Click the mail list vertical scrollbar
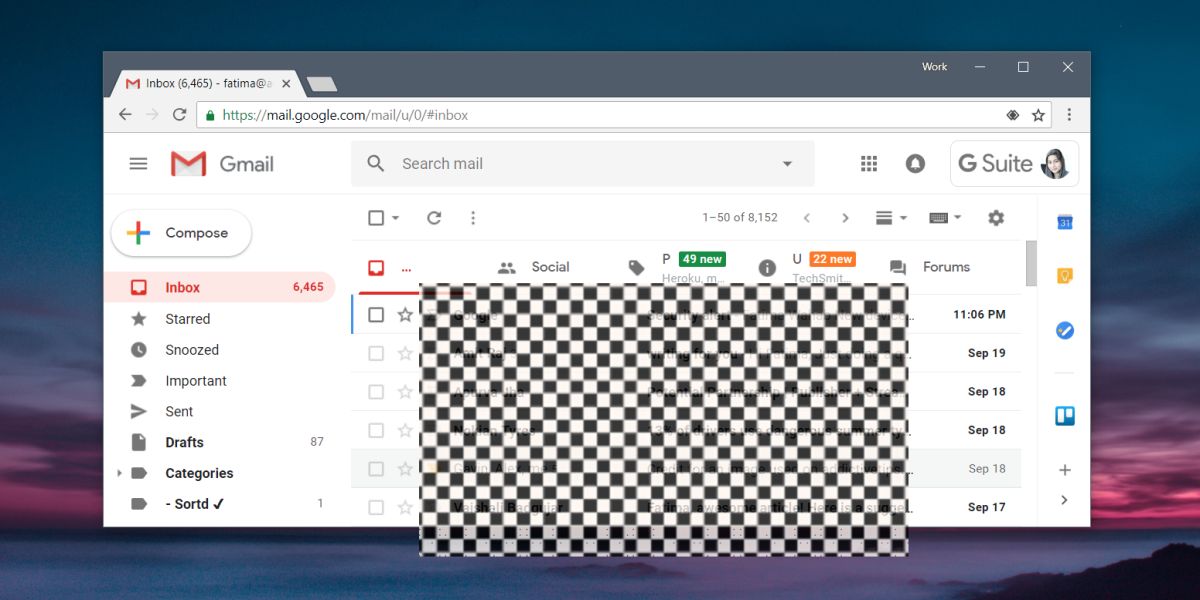Screen dimensions: 1200x600 [x=1031, y=263]
